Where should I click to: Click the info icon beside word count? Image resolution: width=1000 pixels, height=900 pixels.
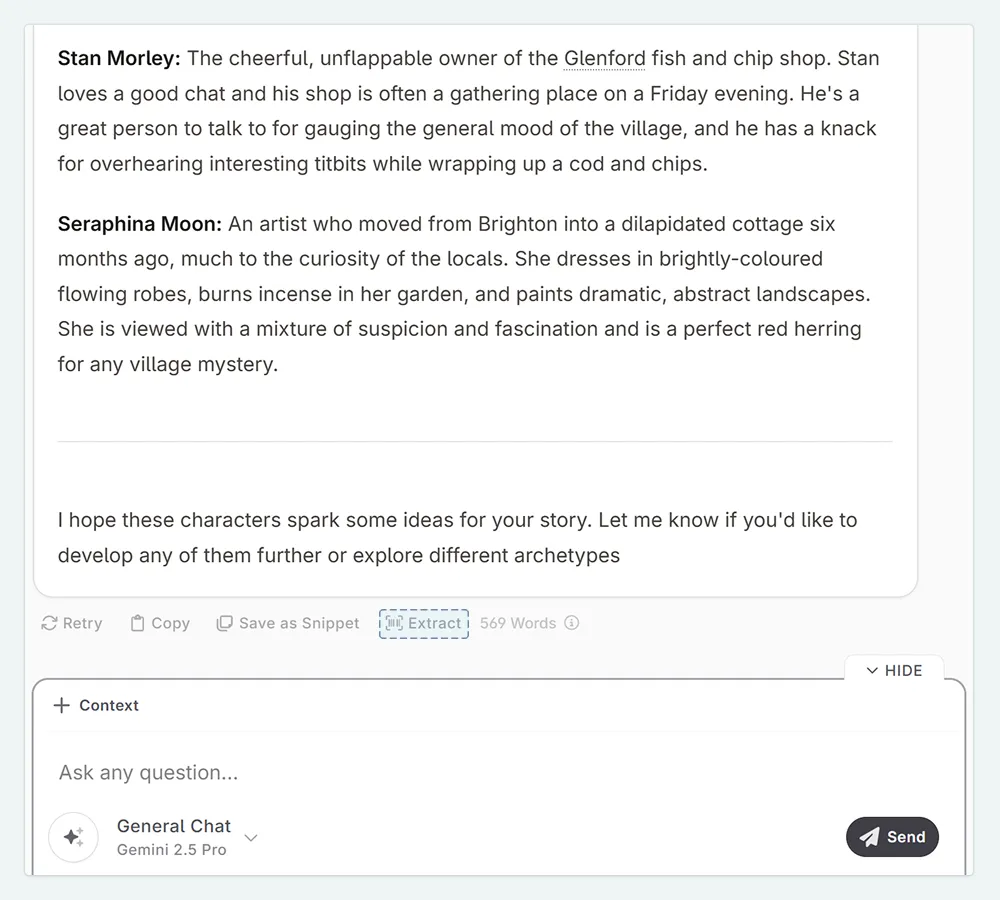click(572, 623)
